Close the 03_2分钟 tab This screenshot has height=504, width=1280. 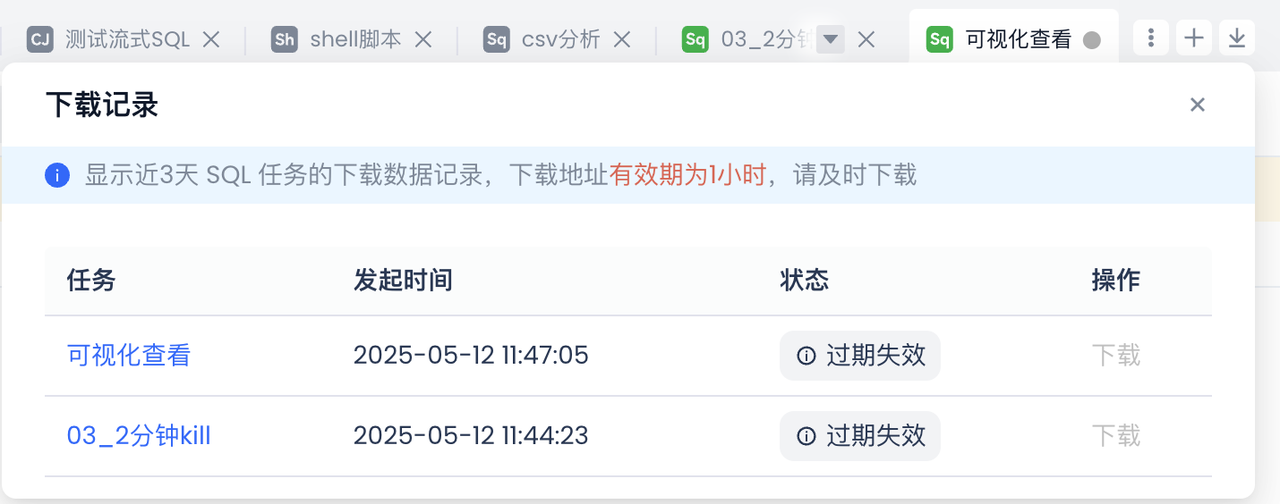tap(867, 39)
